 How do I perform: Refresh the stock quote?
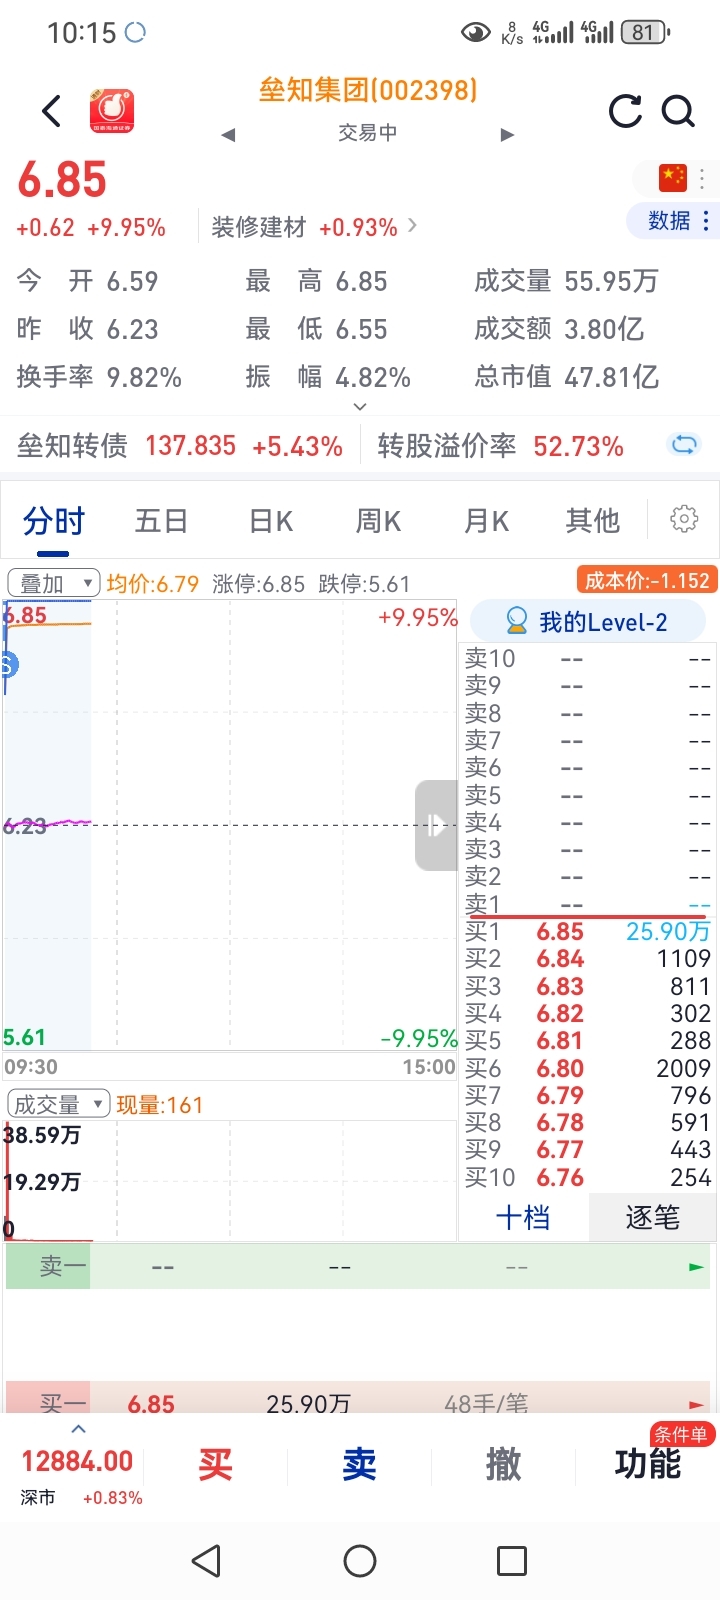tap(625, 111)
